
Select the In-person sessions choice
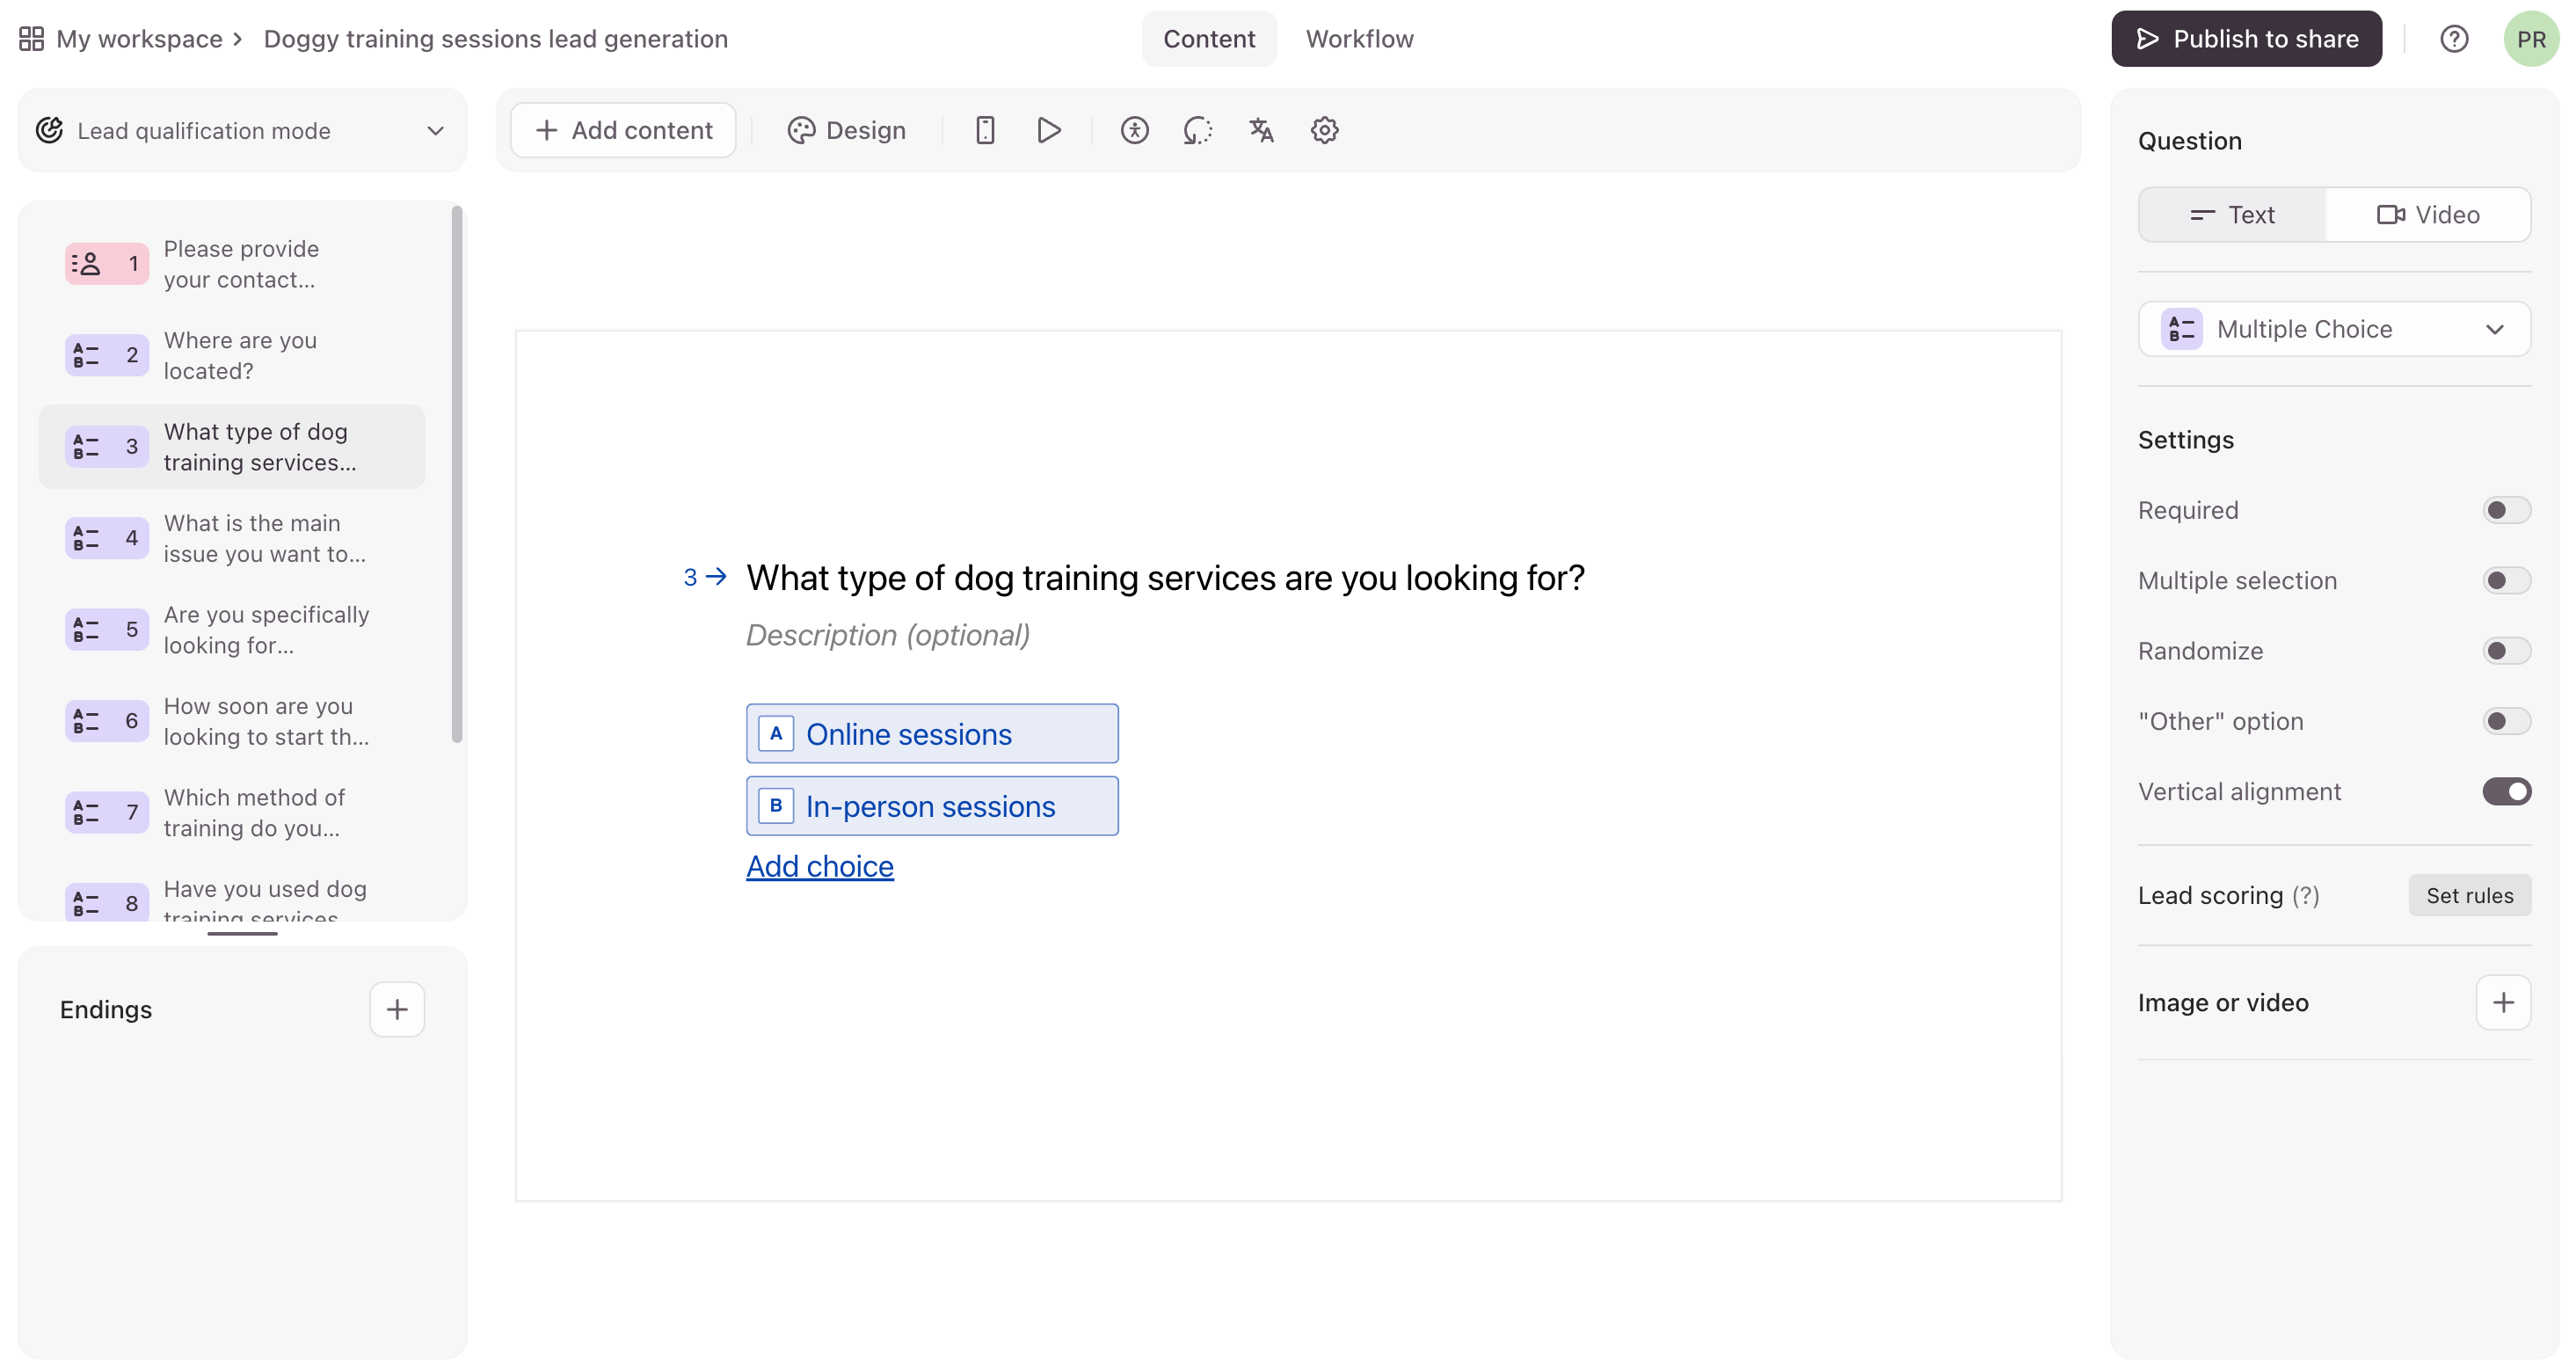(932, 806)
